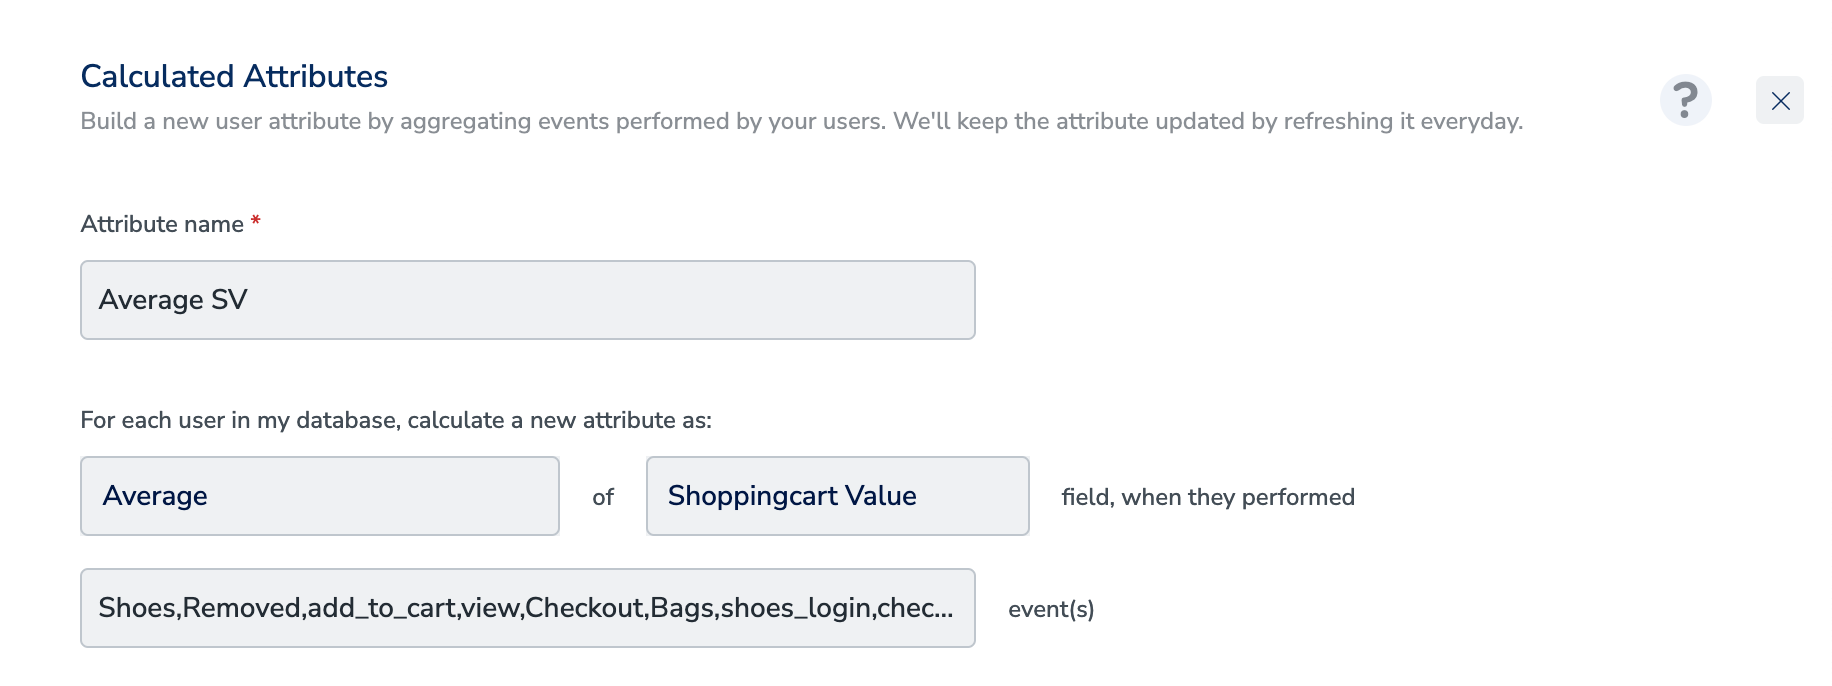Open the Average aggregation dropdown

(319, 496)
